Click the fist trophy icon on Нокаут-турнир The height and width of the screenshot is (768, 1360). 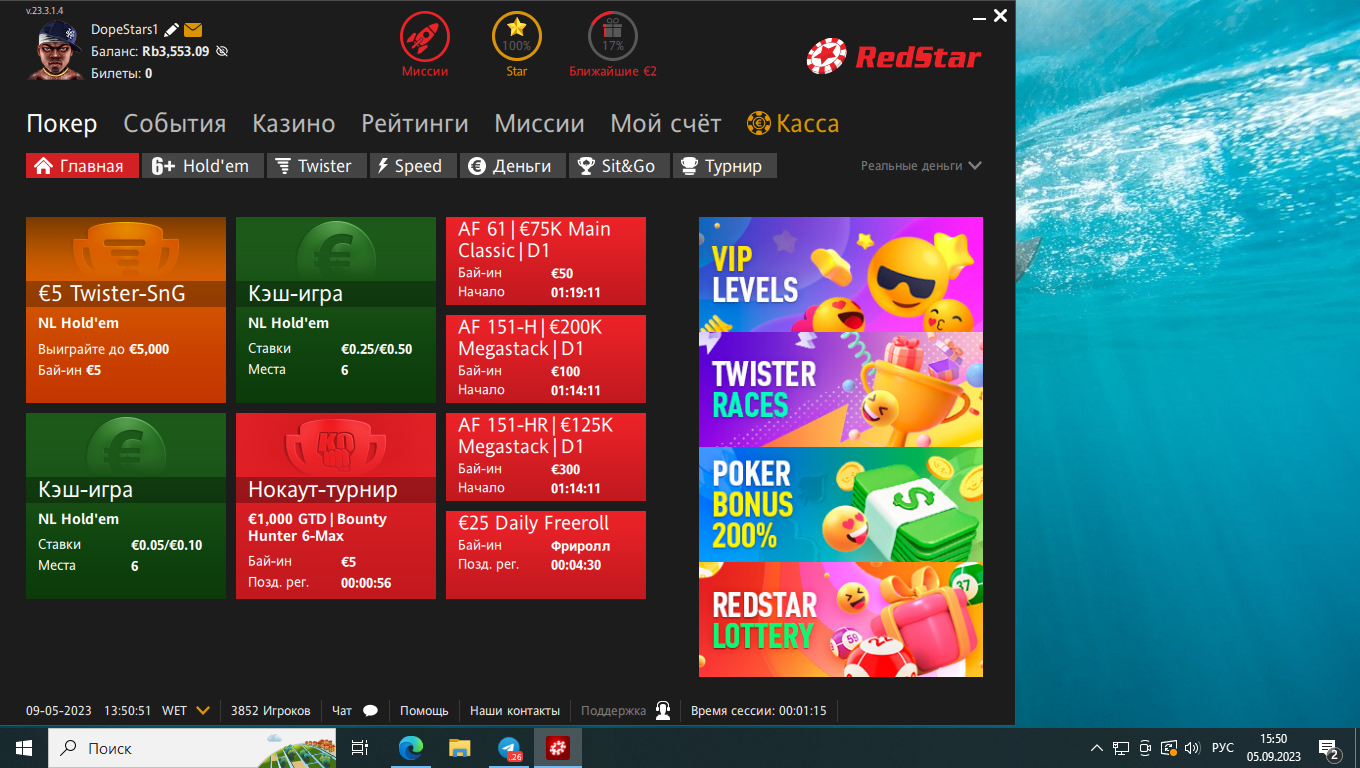point(336,447)
